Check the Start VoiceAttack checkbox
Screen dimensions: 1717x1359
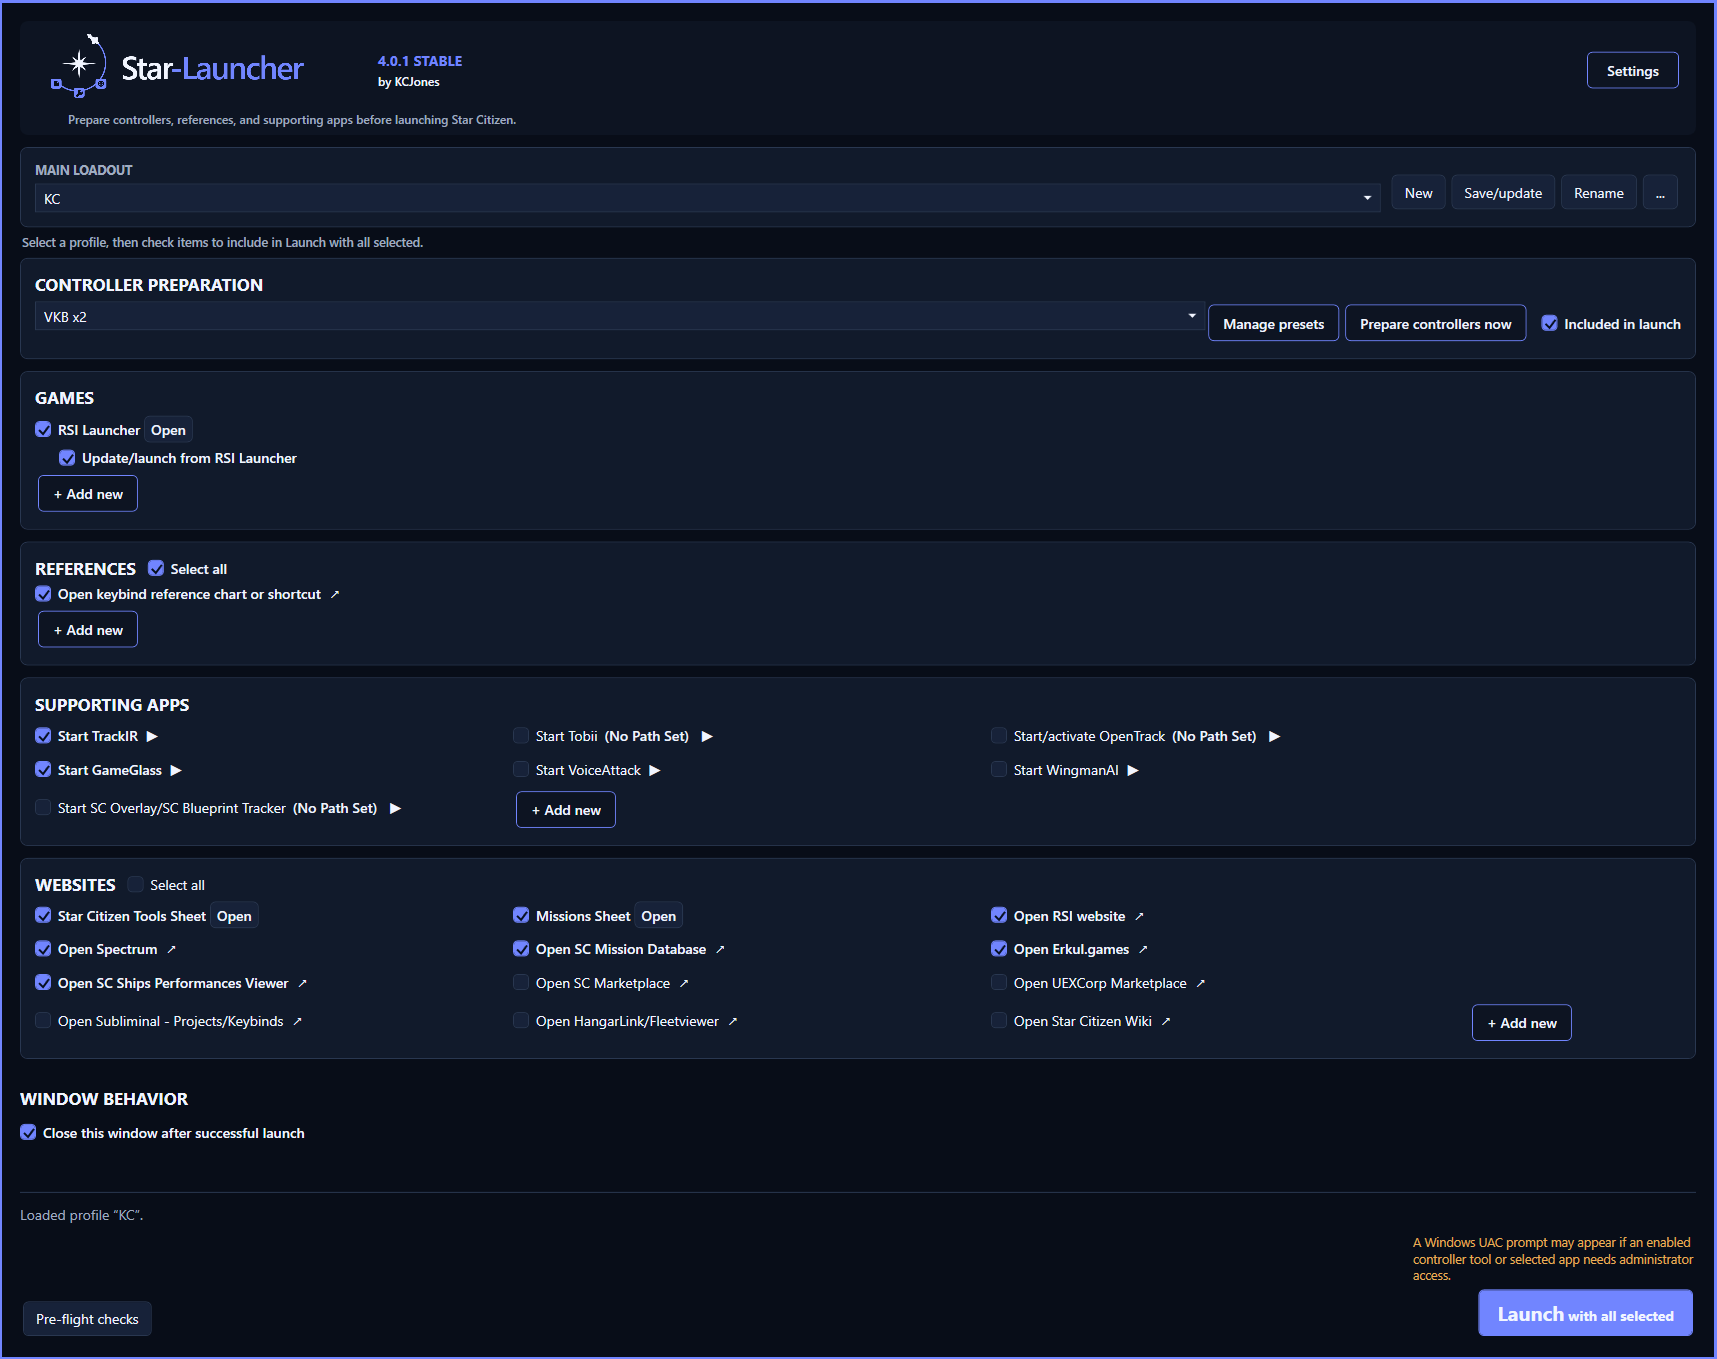[x=521, y=769]
